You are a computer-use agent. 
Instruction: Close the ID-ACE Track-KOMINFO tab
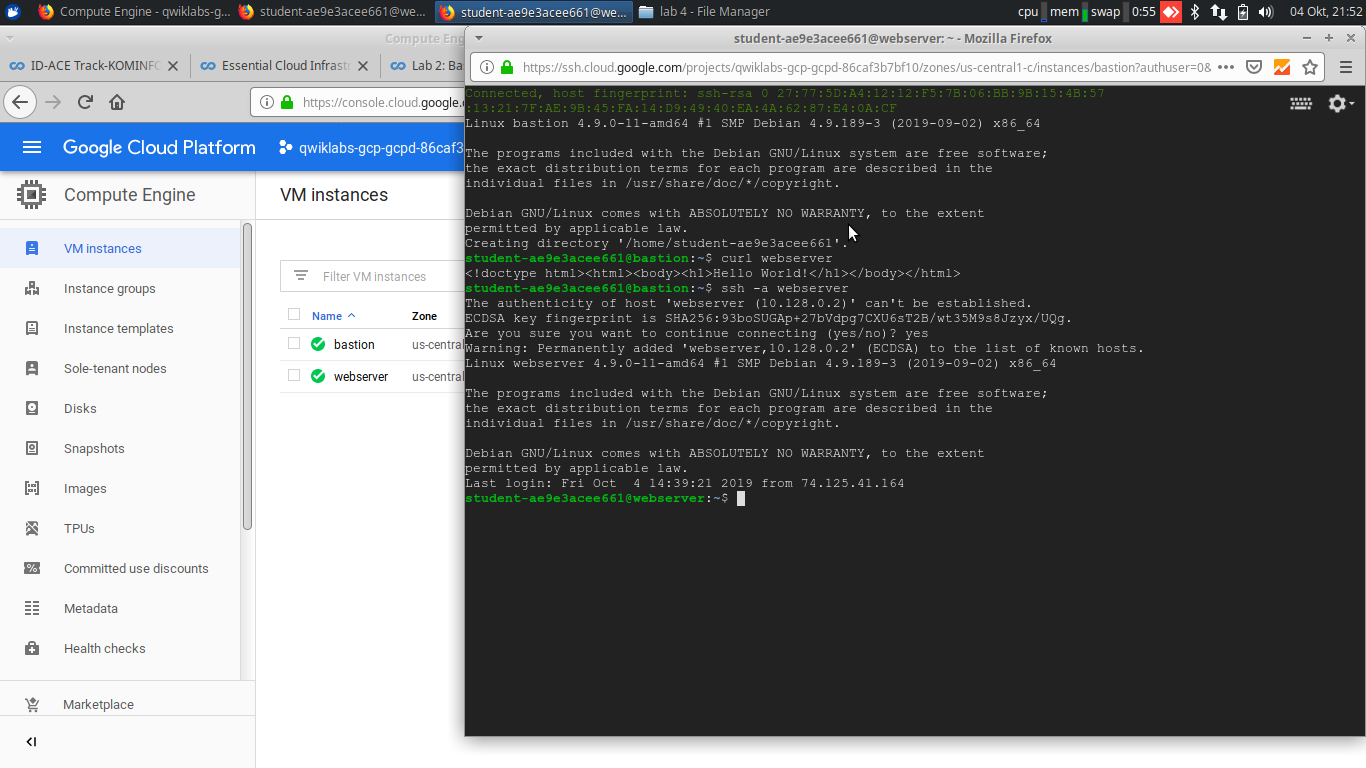173,66
